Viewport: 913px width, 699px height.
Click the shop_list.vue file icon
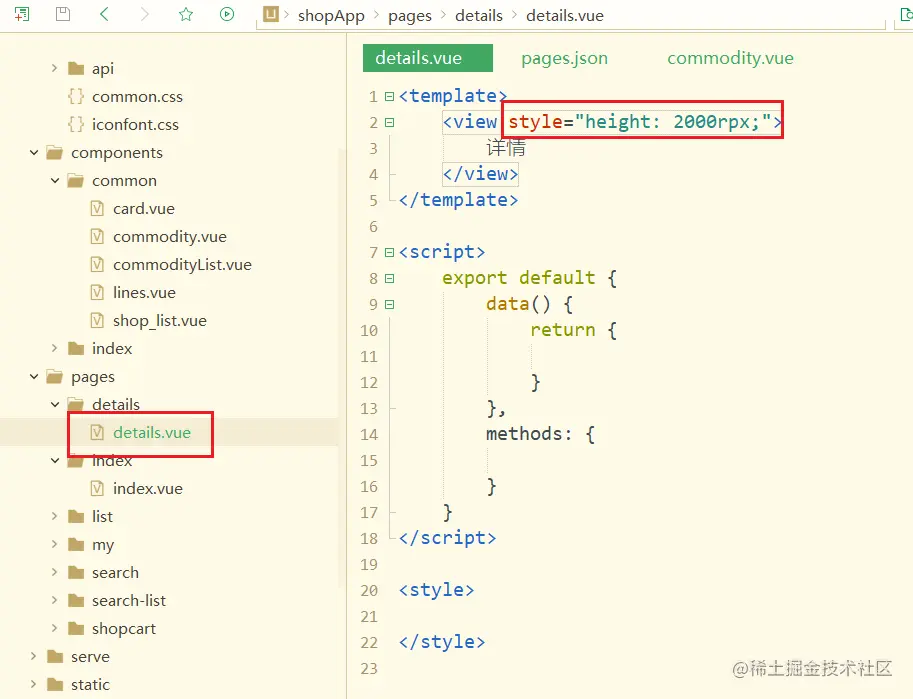97,320
